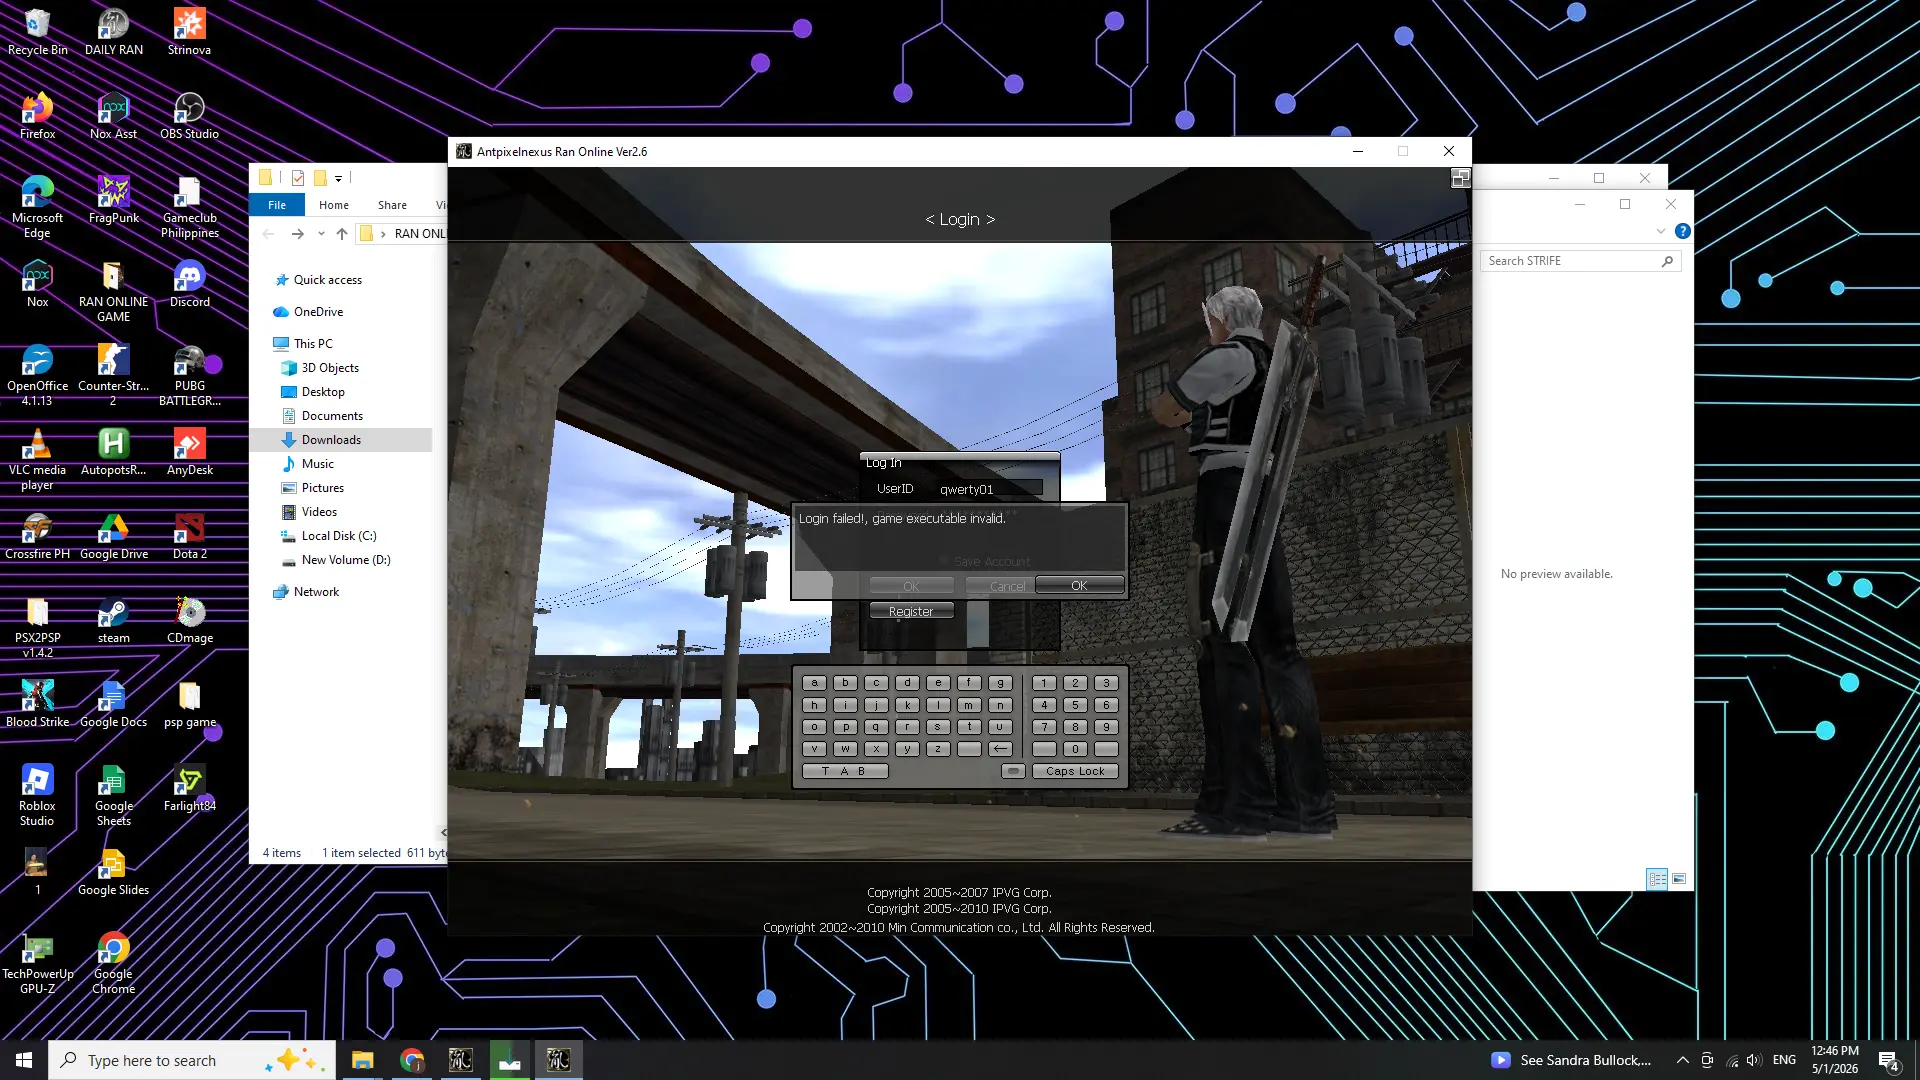Select This PC in Explorer navigation pane

click(313, 343)
